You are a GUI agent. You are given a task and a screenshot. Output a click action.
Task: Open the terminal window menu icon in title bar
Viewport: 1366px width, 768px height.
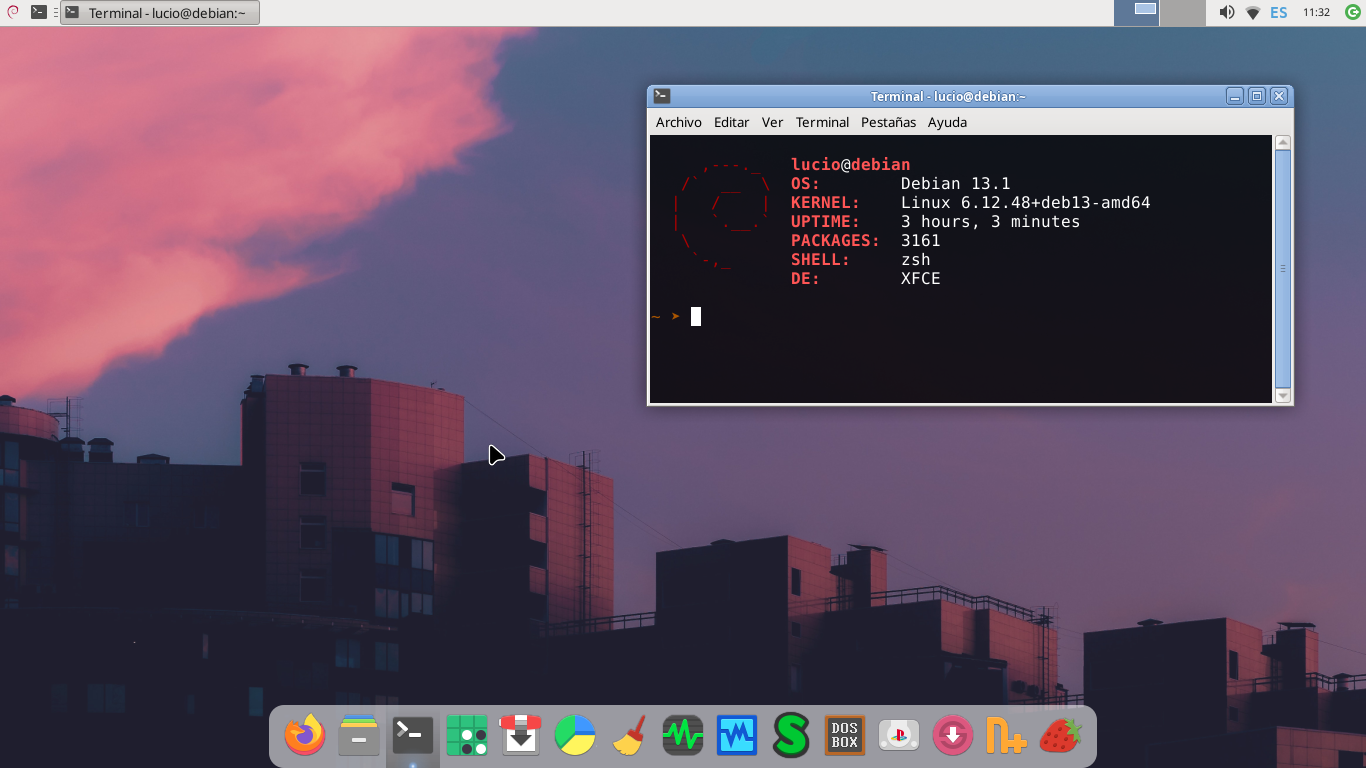click(662, 96)
